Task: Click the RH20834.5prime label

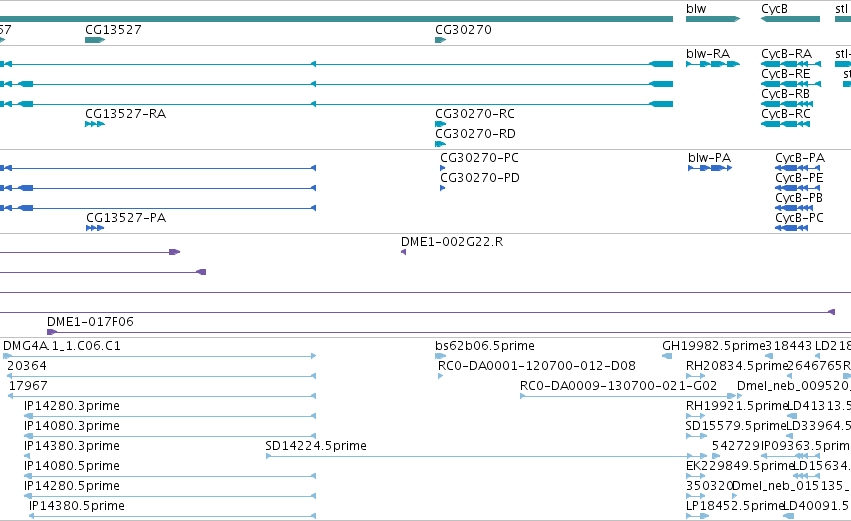Action: point(737,366)
